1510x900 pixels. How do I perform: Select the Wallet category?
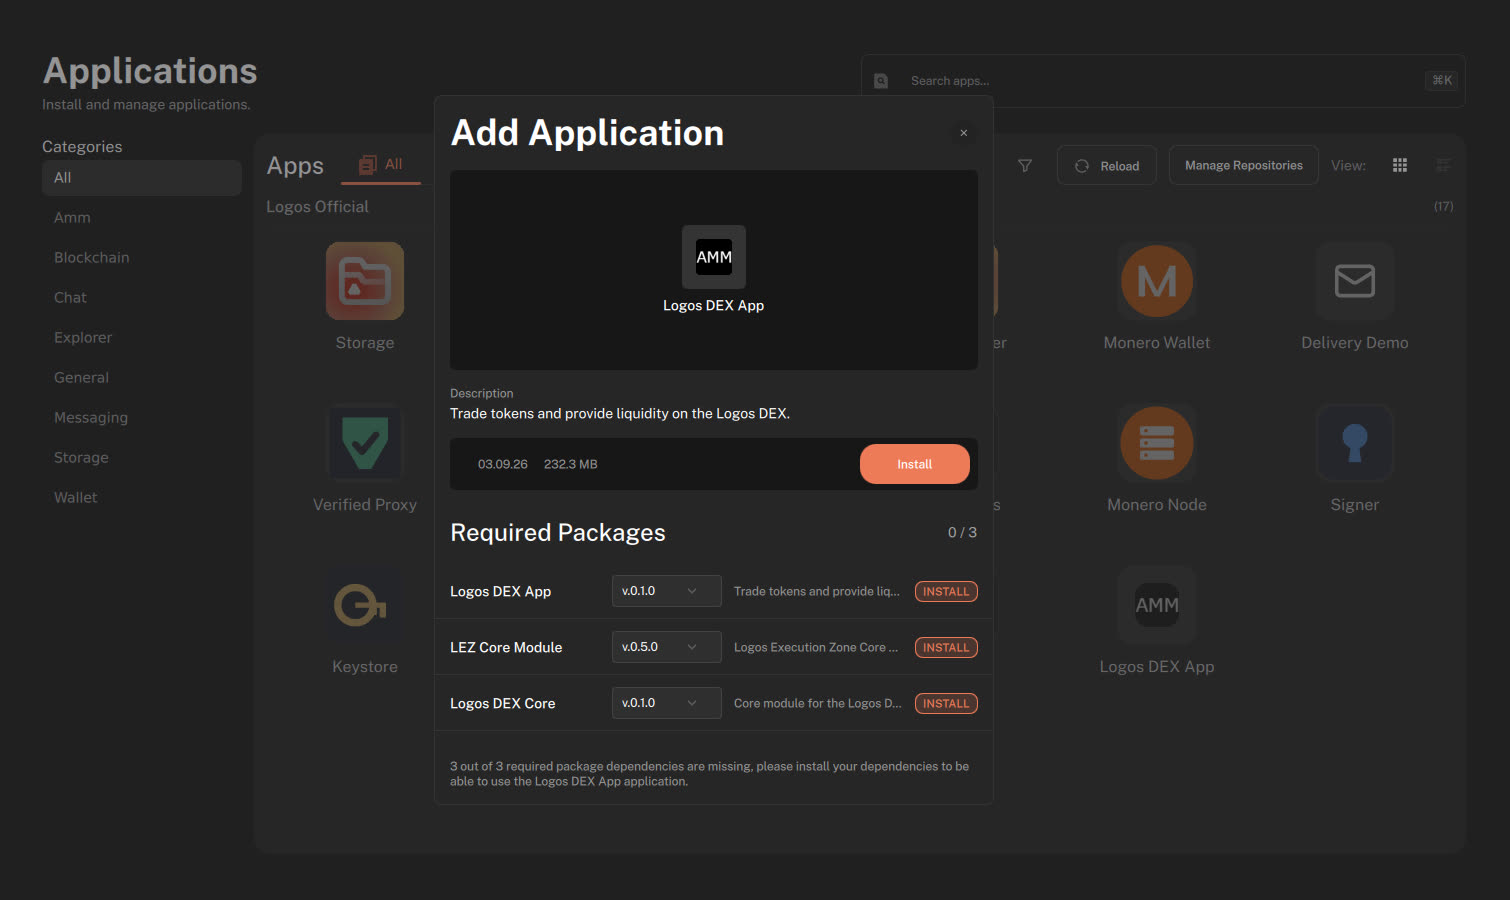click(x=142, y=498)
